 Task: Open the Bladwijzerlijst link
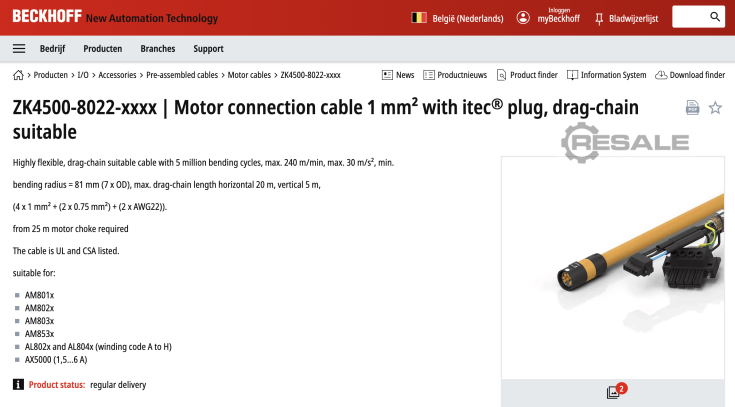click(634, 19)
